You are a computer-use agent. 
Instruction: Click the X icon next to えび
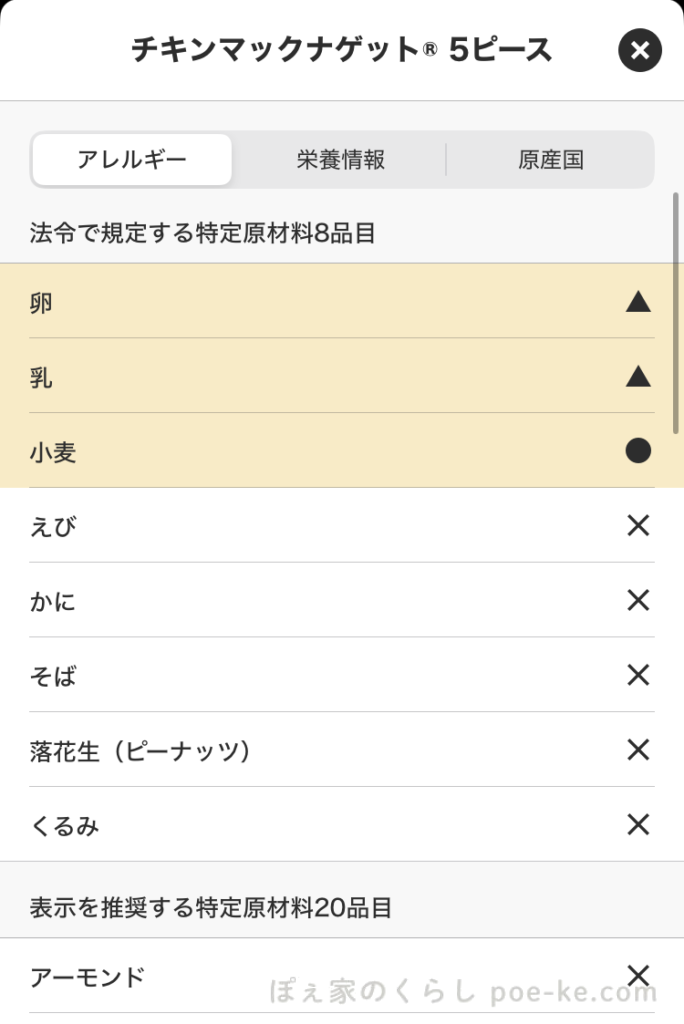637,526
